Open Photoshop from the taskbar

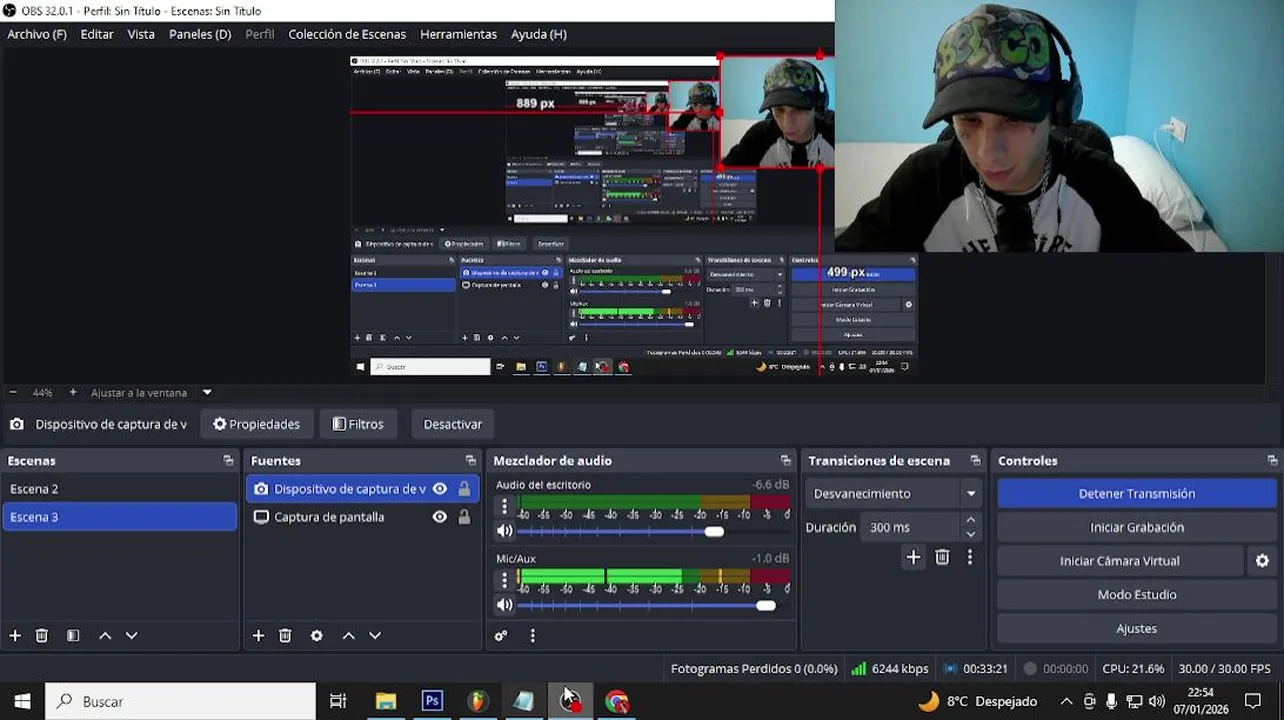tap(432, 701)
